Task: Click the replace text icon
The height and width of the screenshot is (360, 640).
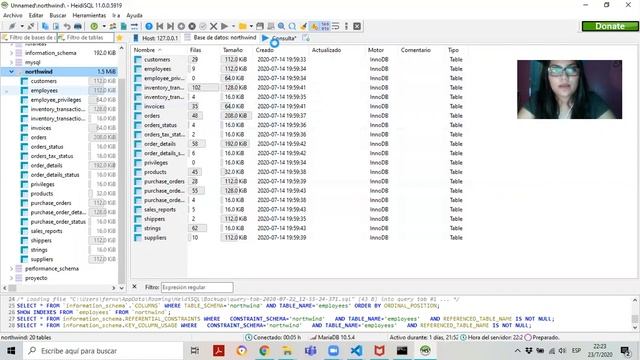Action: [x=292, y=26]
